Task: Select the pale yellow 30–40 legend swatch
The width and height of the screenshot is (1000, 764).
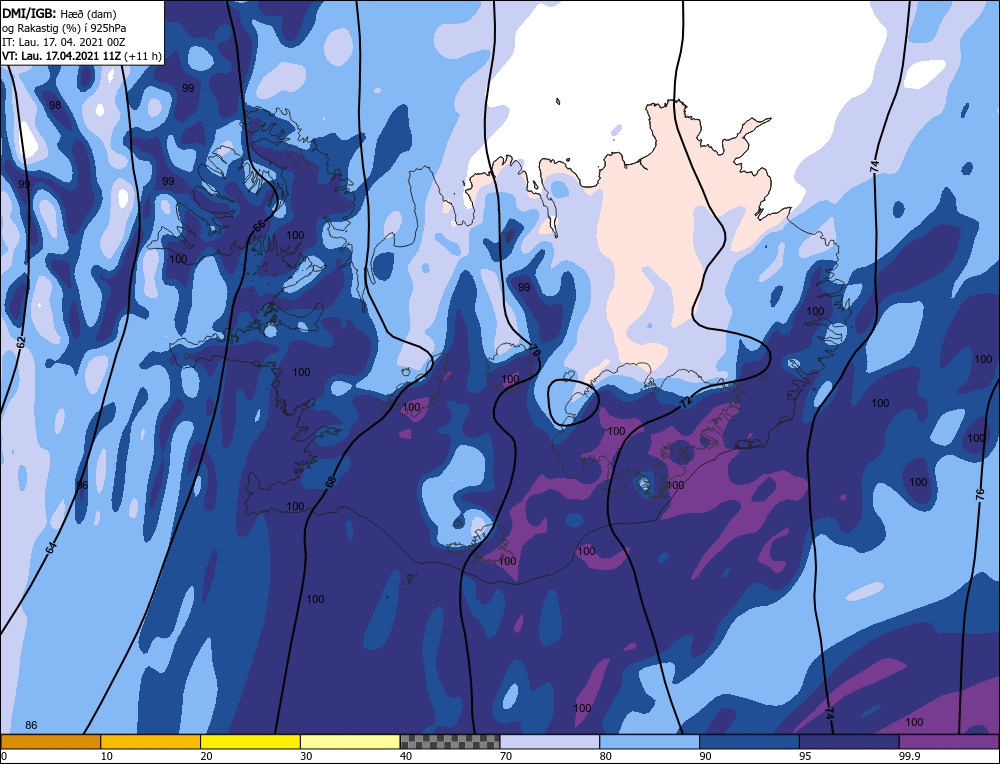Action: (350, 742)
